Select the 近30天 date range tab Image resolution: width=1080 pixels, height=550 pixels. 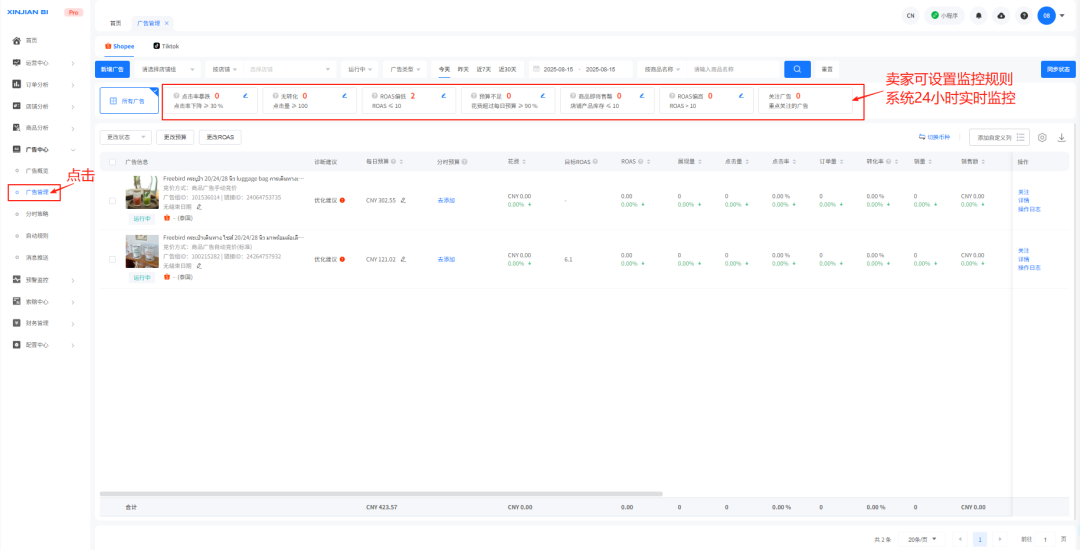click(507, 69)
